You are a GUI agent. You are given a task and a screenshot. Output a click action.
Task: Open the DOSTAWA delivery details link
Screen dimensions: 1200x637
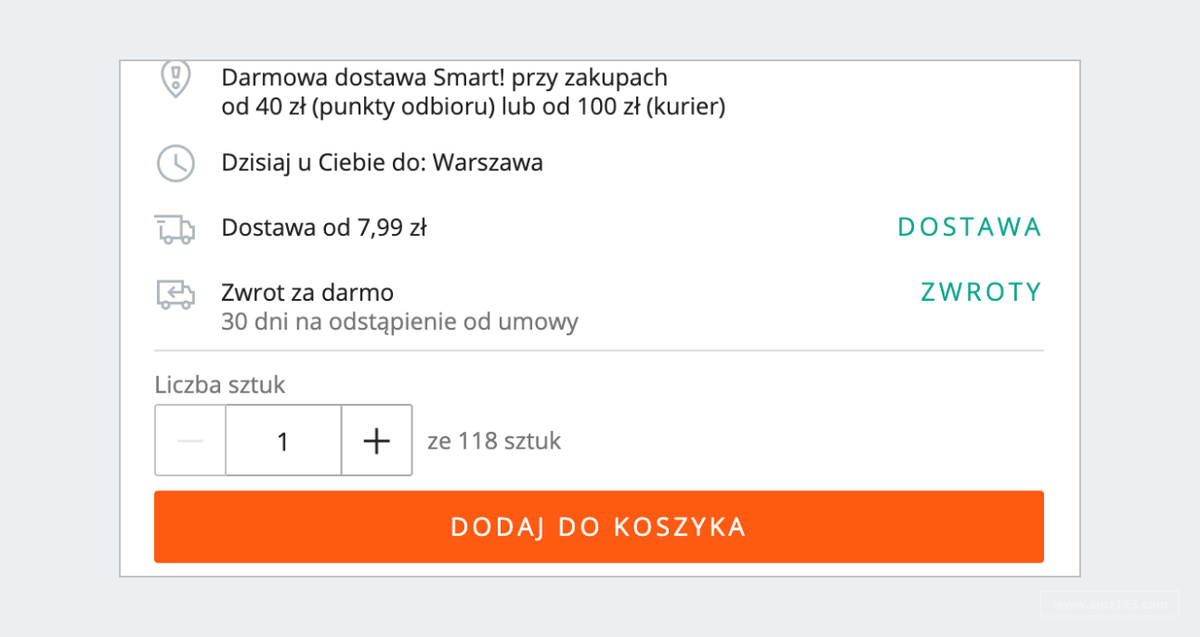pyautogui.click(x=969, y=228)
